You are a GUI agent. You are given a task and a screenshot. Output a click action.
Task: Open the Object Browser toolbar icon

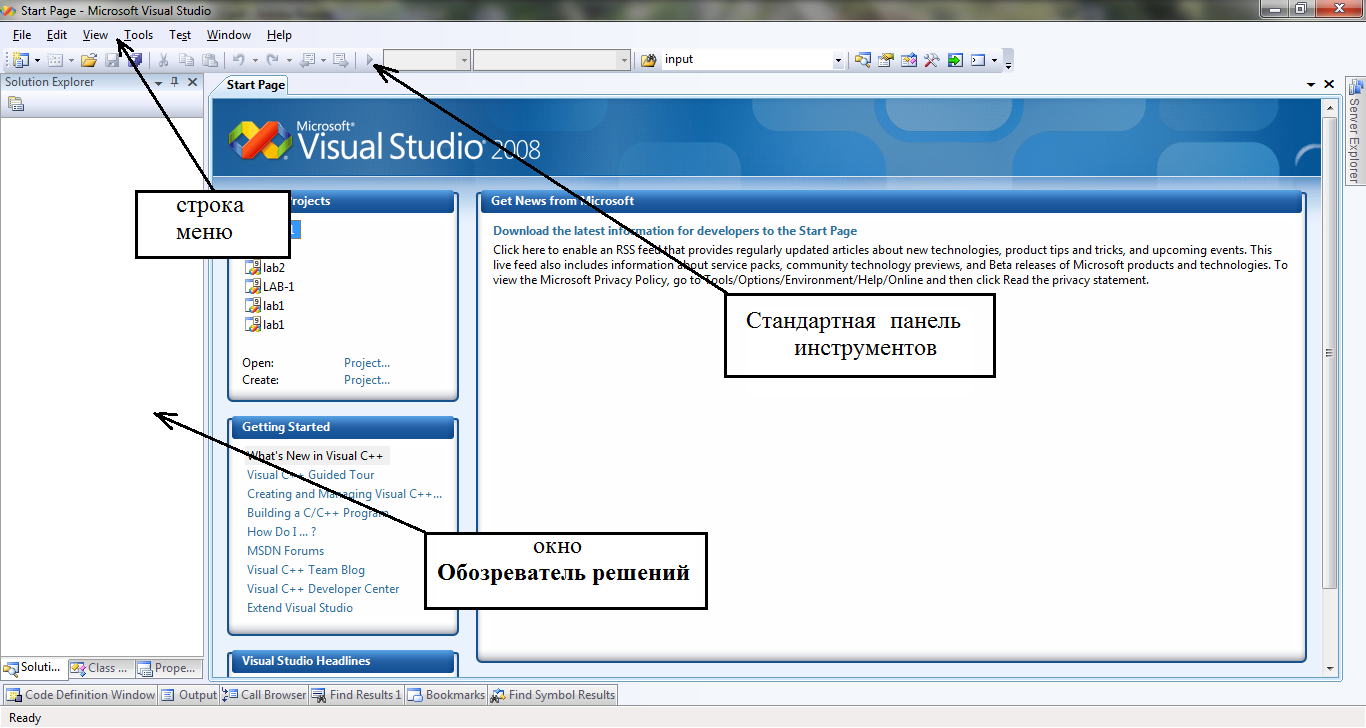pyautogui.click(x=908, y=60)
